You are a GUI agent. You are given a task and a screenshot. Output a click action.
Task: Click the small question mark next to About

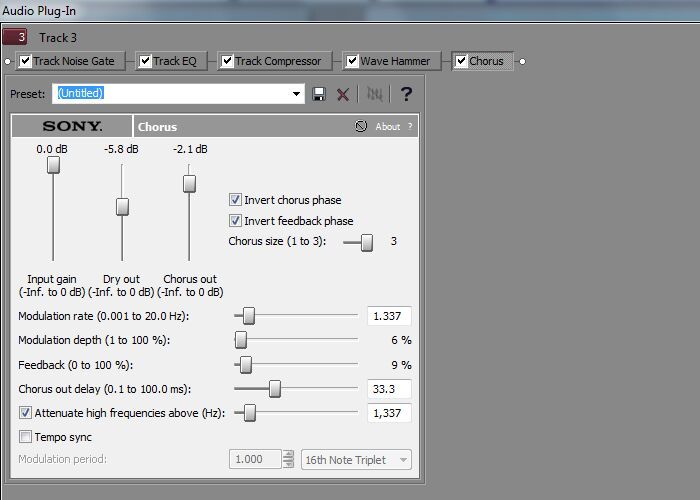409,127
